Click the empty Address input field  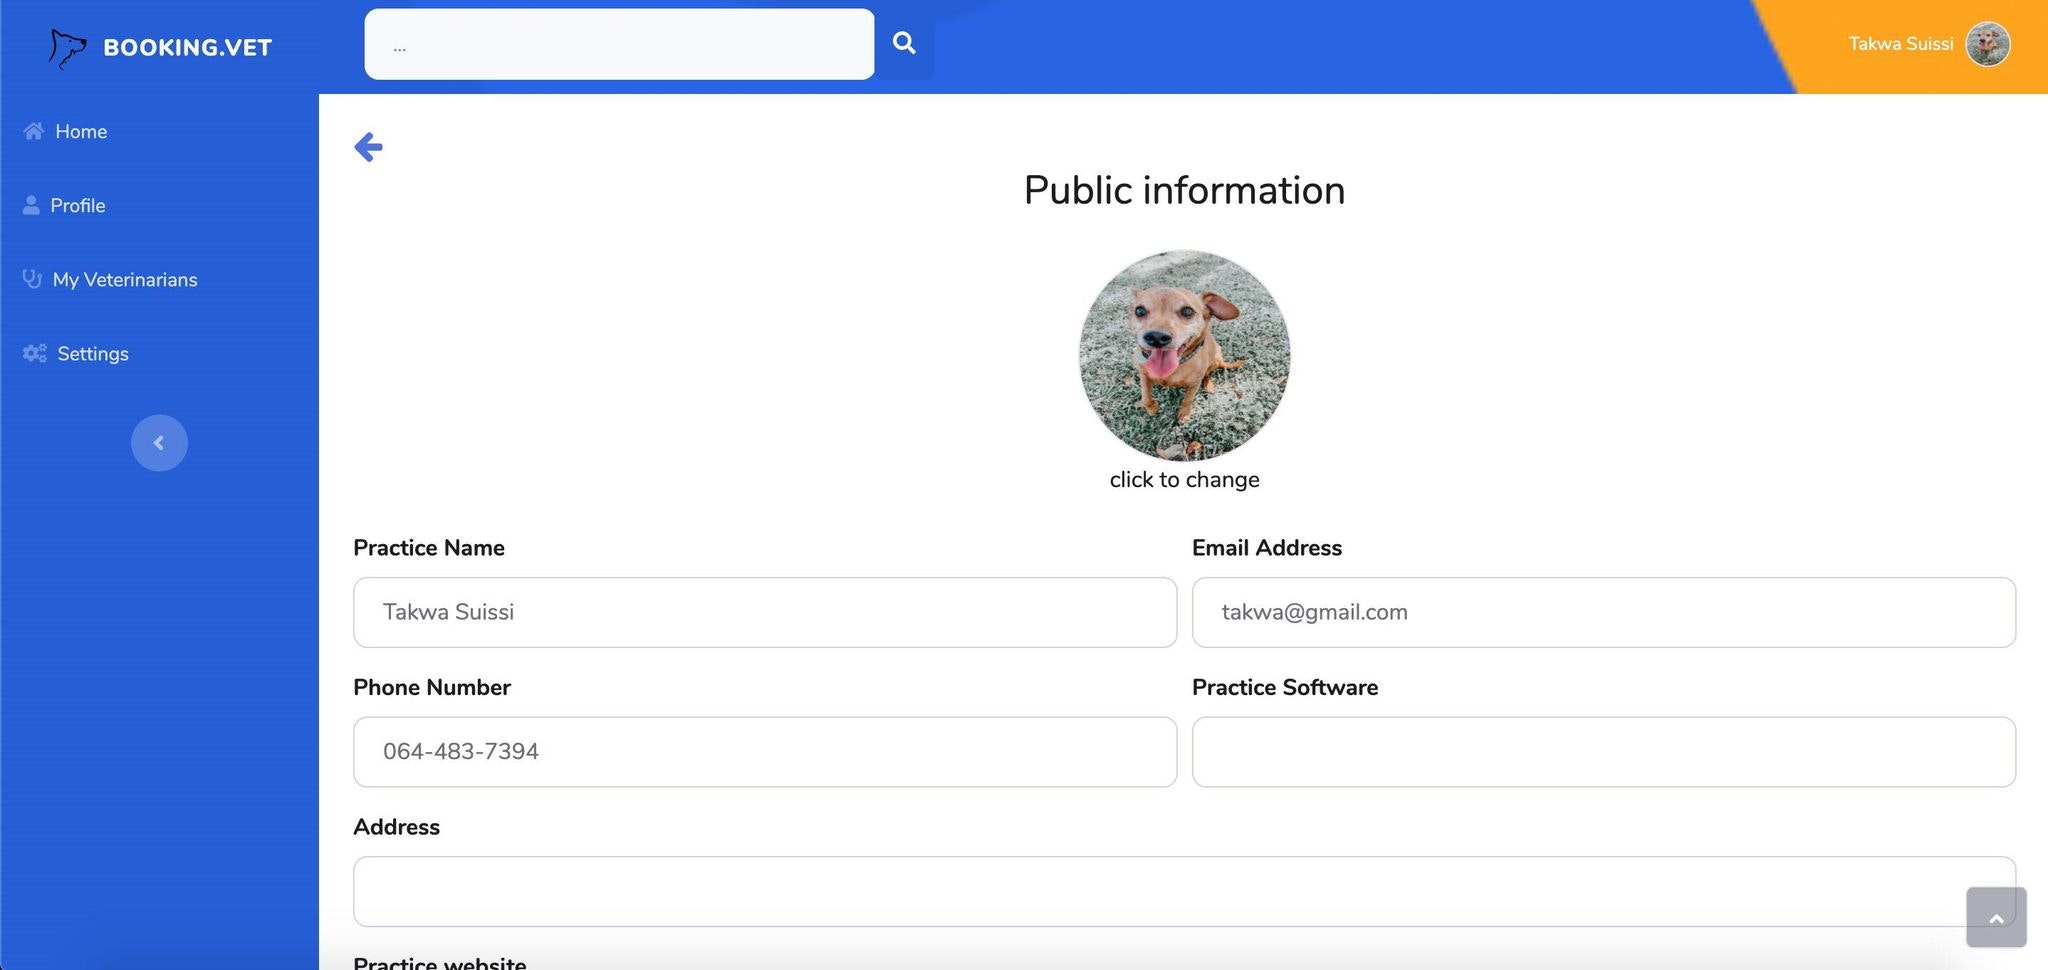pos(1184,891)
